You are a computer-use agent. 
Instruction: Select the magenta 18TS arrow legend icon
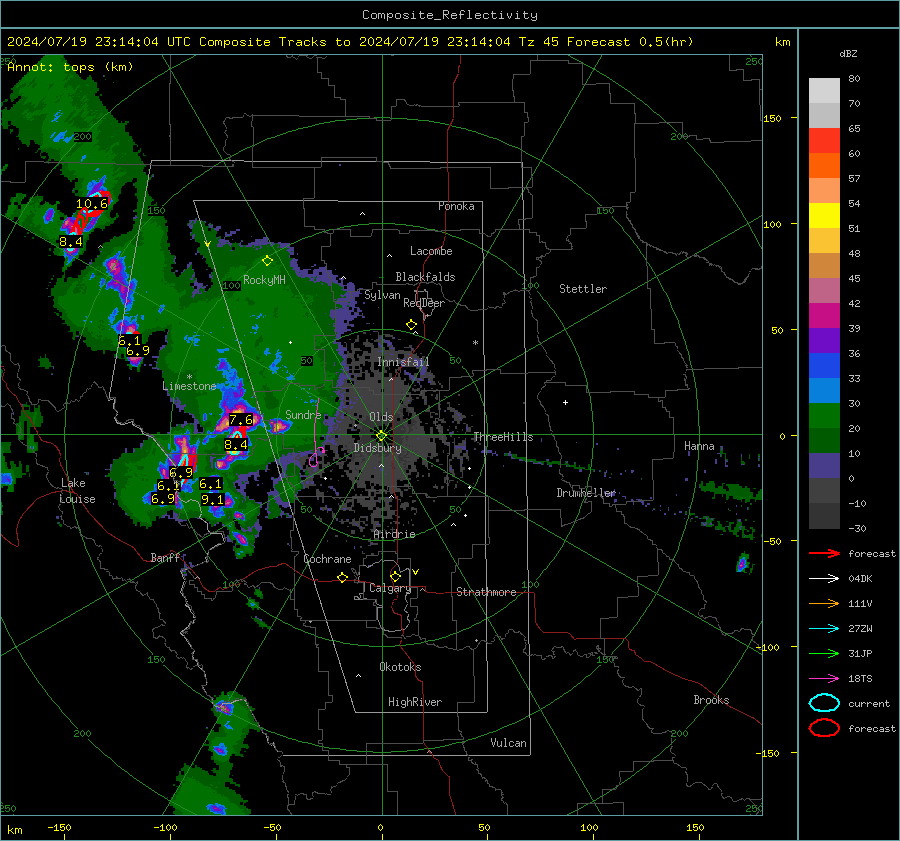tap(824, 679)
